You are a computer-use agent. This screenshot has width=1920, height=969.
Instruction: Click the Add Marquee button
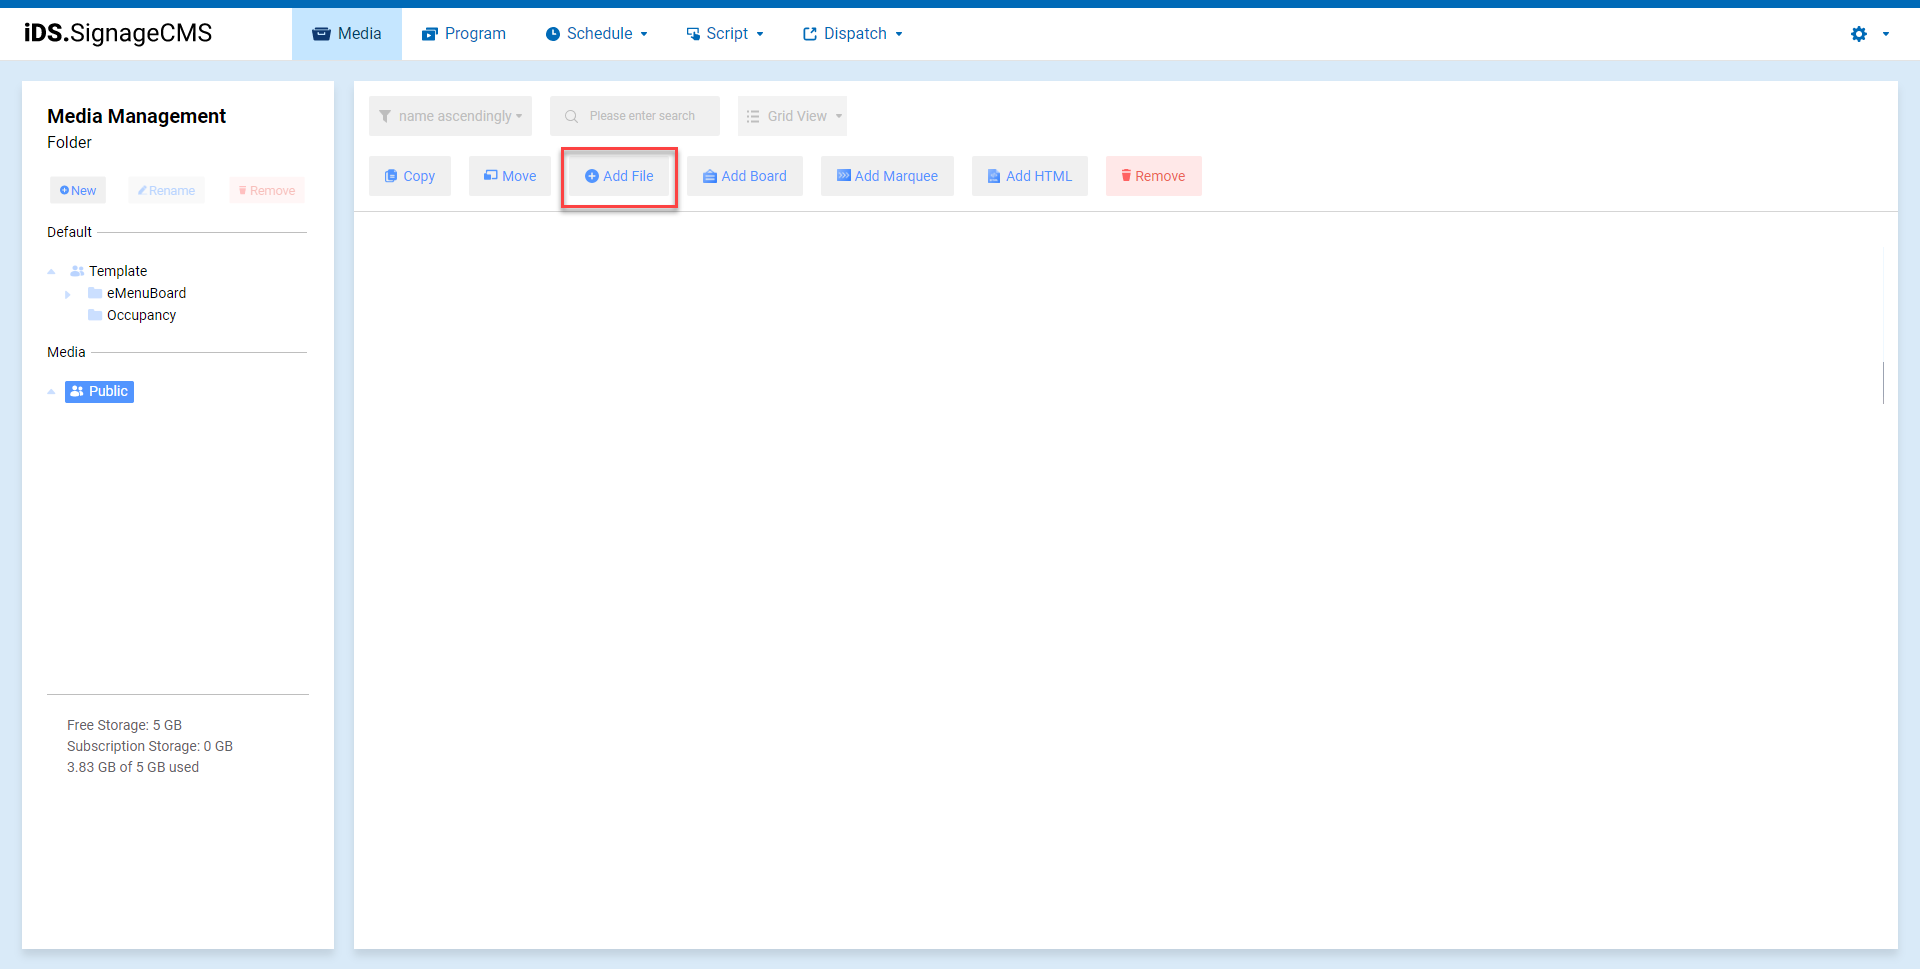click(887, 176)
